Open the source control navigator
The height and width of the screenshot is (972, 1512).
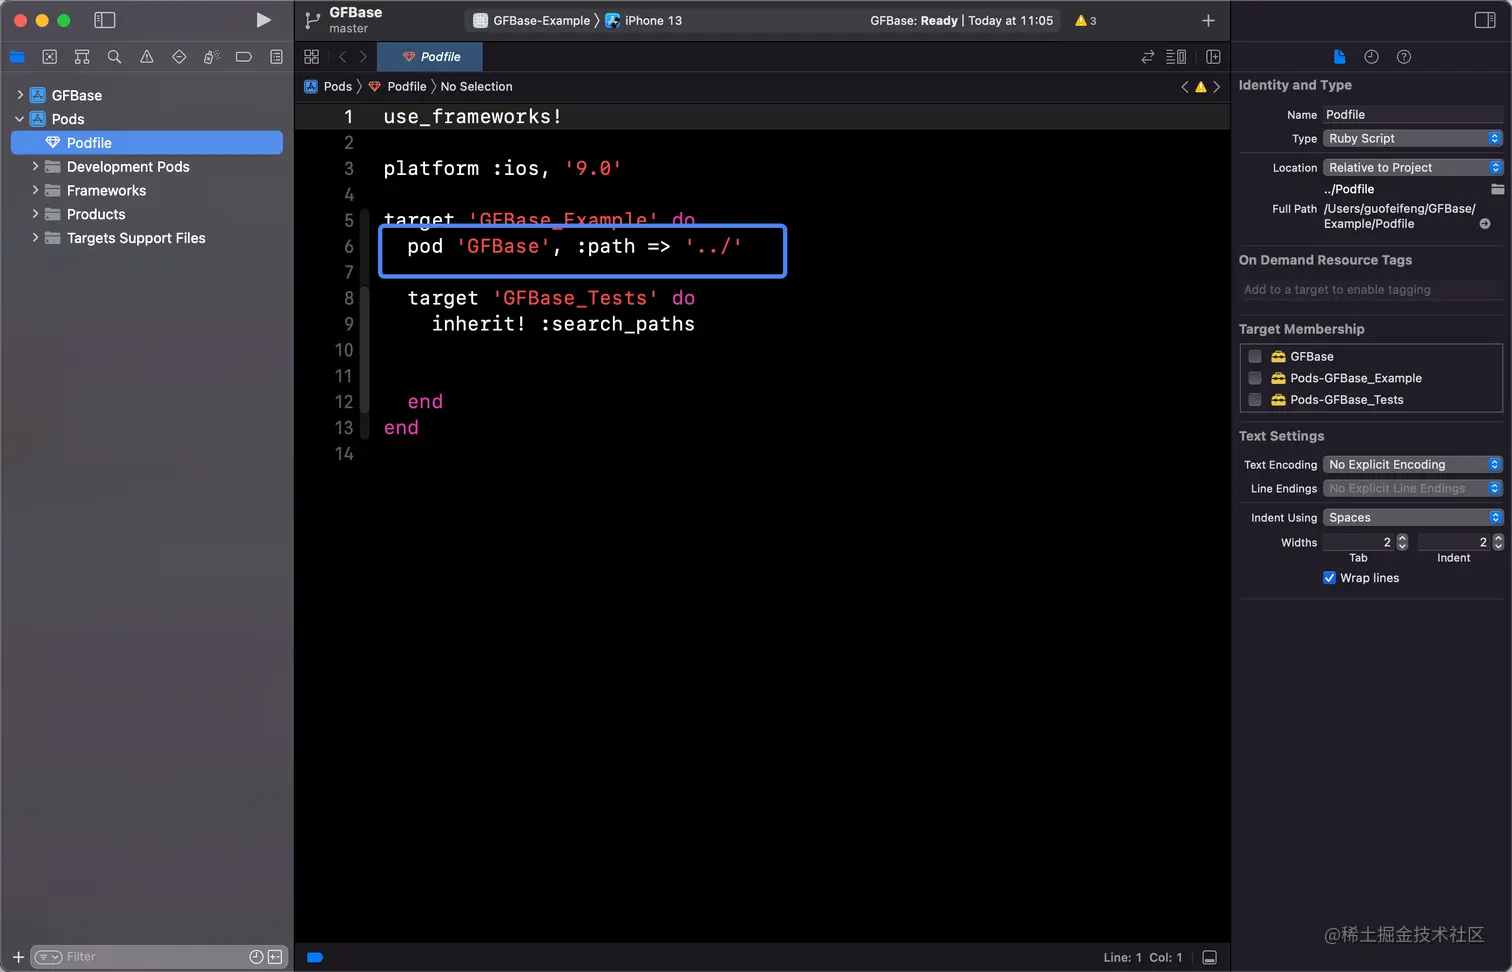50,57
